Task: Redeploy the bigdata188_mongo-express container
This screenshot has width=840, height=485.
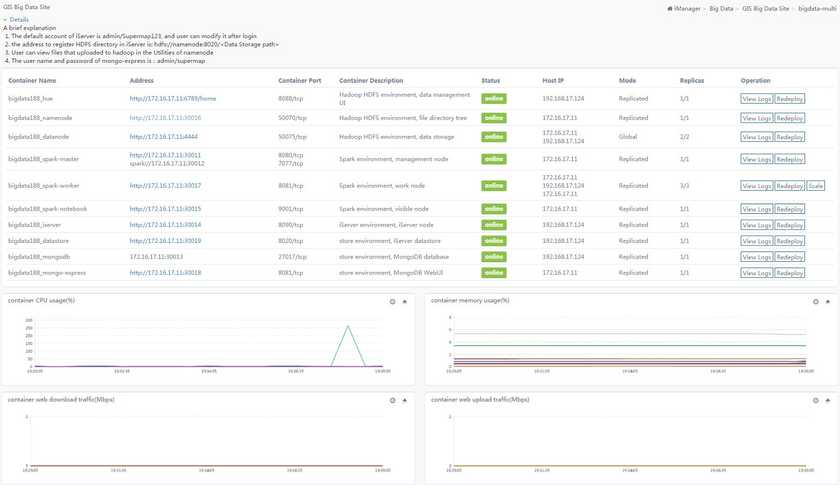Action: click(789, 273)
